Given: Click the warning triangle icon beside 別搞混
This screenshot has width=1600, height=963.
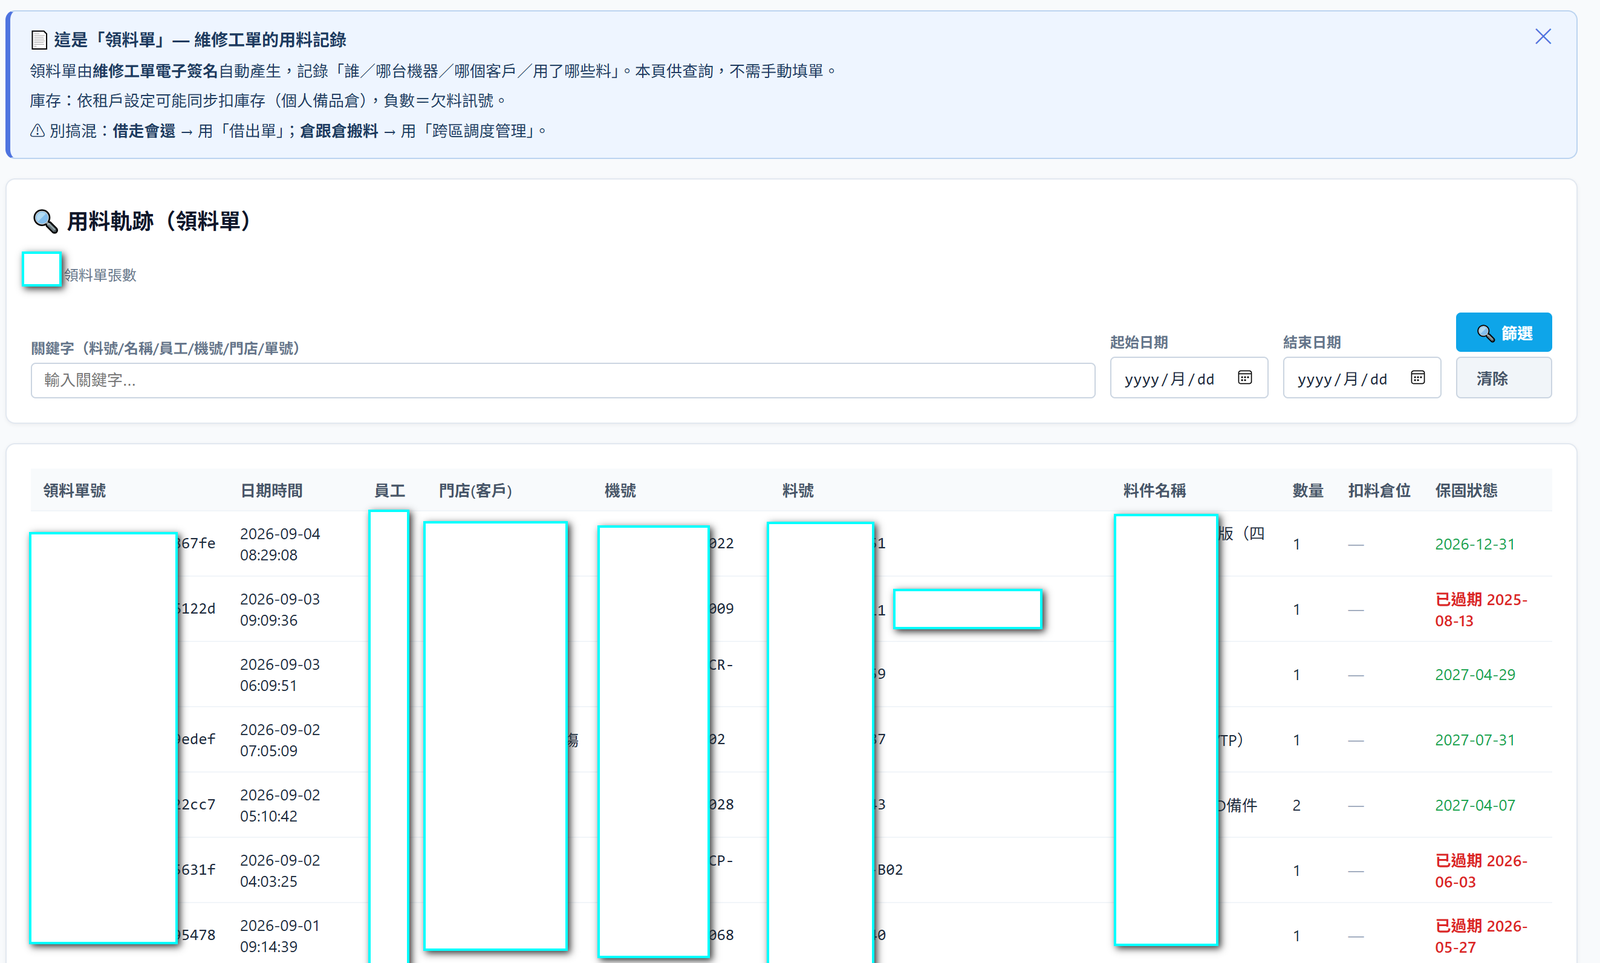Looking at the screenshot, I should 37,131.
